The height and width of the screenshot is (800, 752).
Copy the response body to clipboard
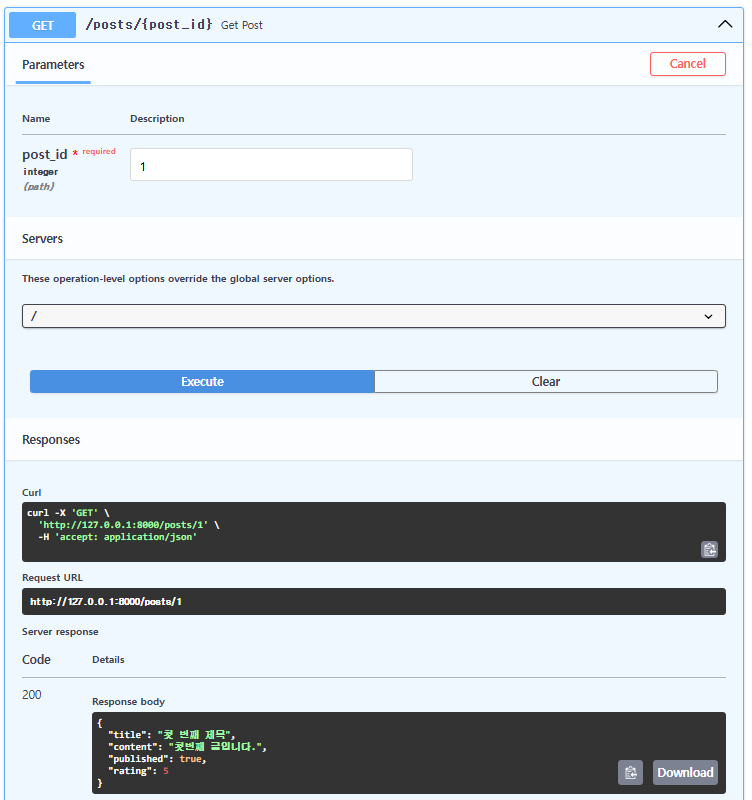[630, 772]
